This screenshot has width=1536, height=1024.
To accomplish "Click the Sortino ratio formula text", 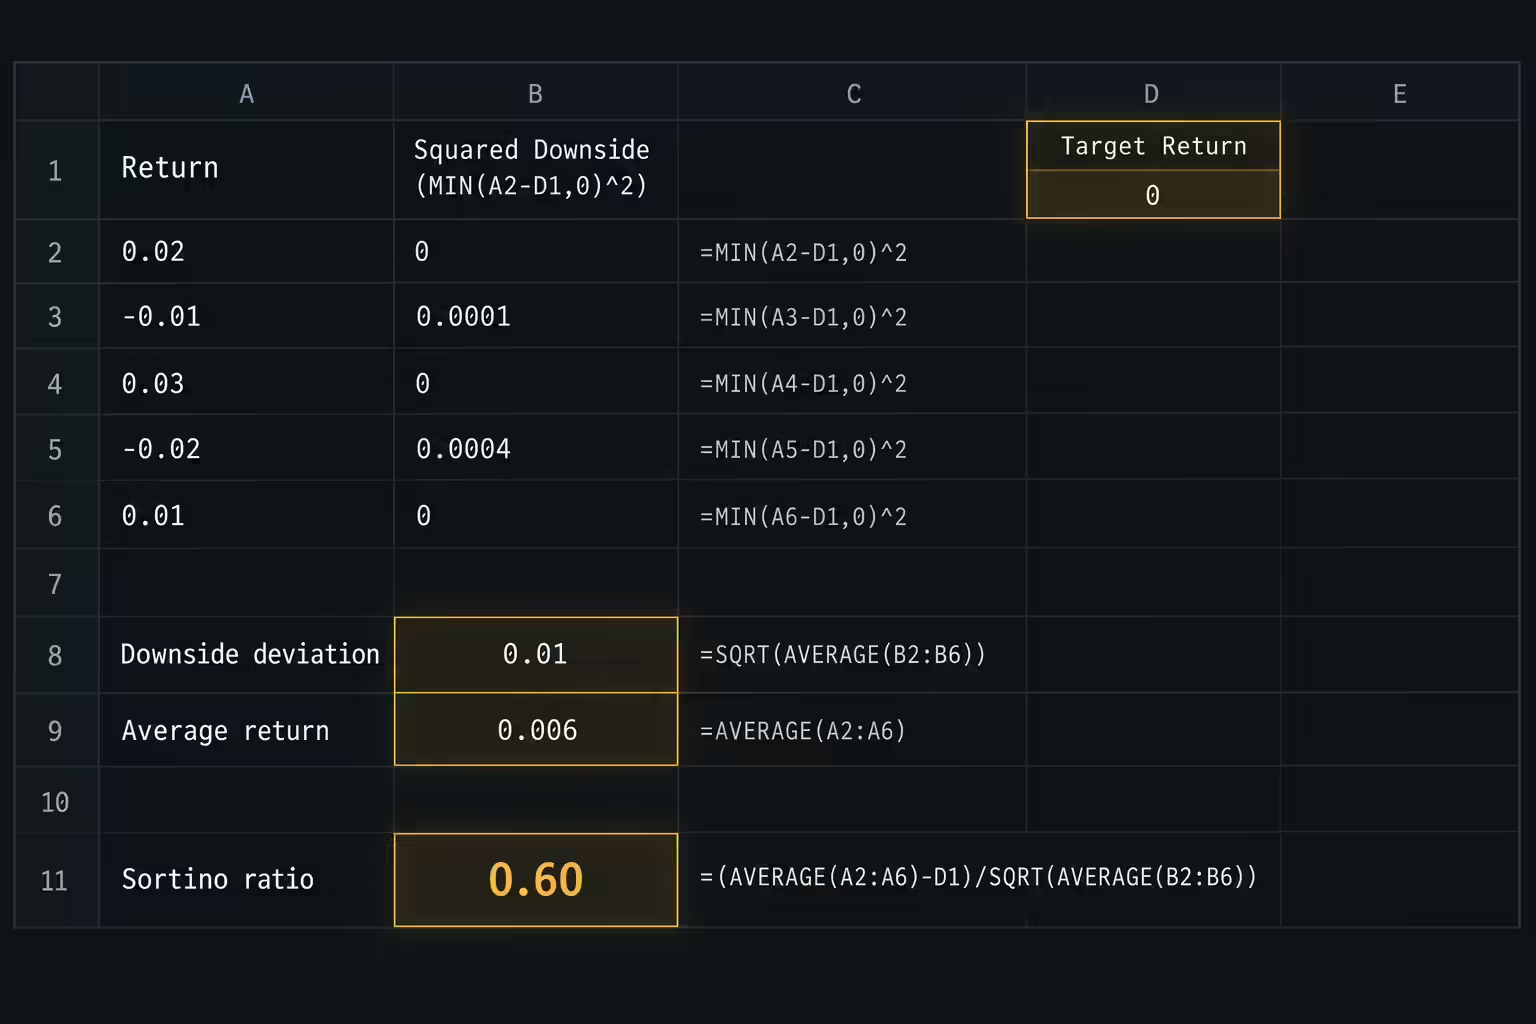I will click(x=978, y=877).
